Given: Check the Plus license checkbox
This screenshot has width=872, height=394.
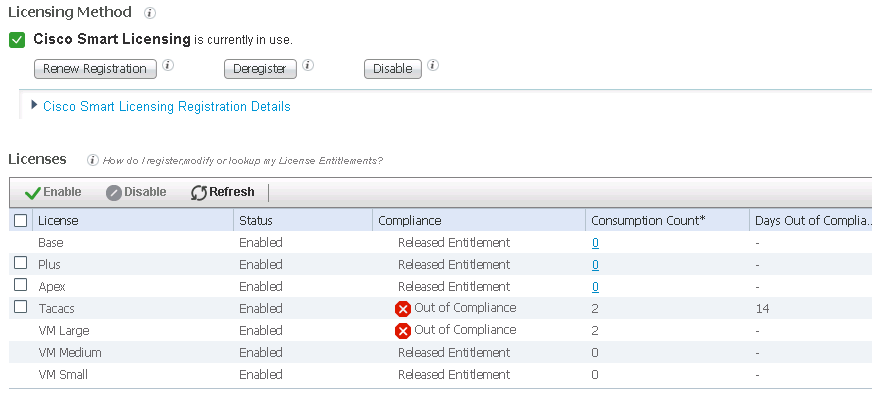Looking at the screenshot, I should pyautogui.click(x=21, y=263).
